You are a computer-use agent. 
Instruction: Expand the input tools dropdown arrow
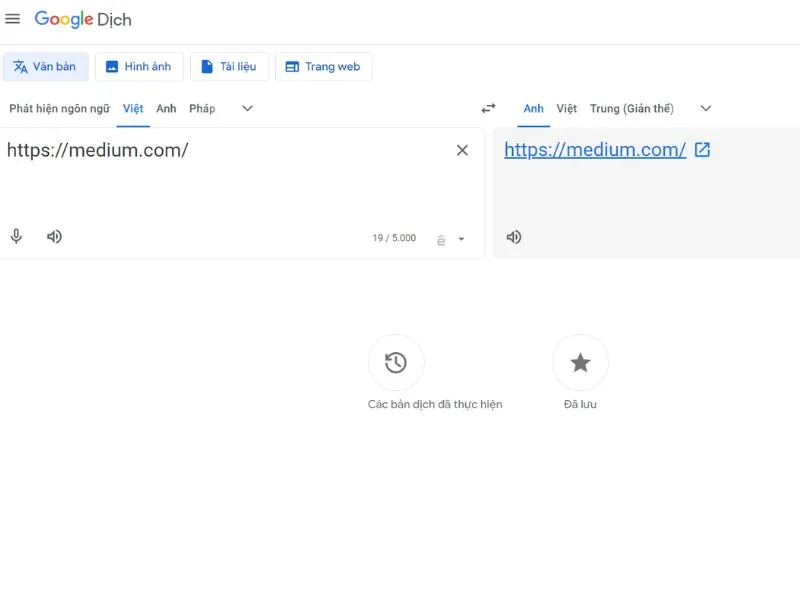point(461,239)
